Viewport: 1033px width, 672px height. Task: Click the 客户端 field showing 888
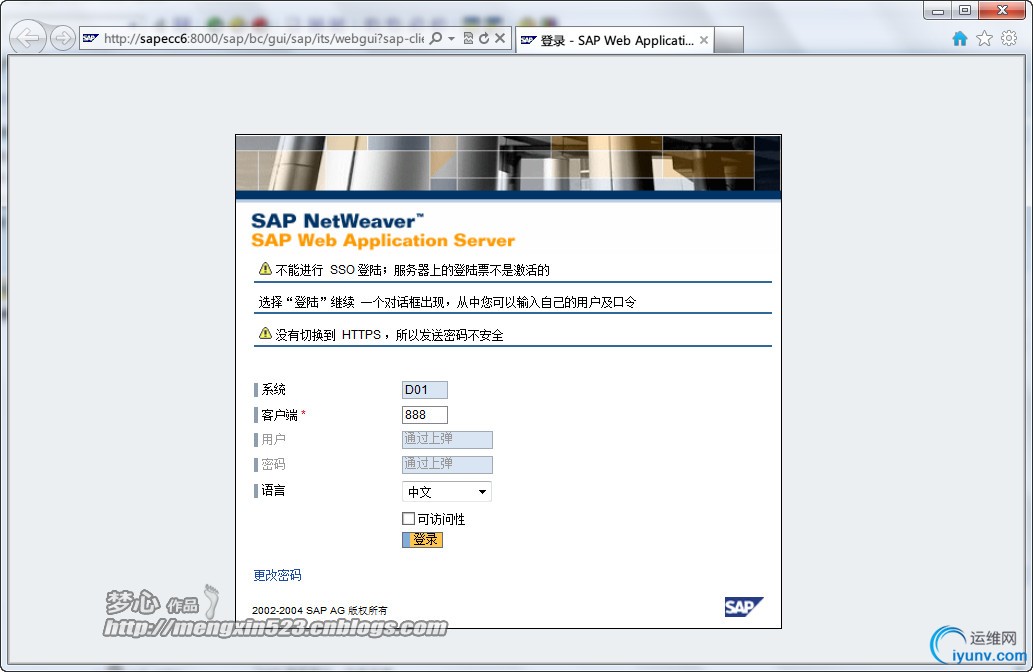(x=425, y=415)
